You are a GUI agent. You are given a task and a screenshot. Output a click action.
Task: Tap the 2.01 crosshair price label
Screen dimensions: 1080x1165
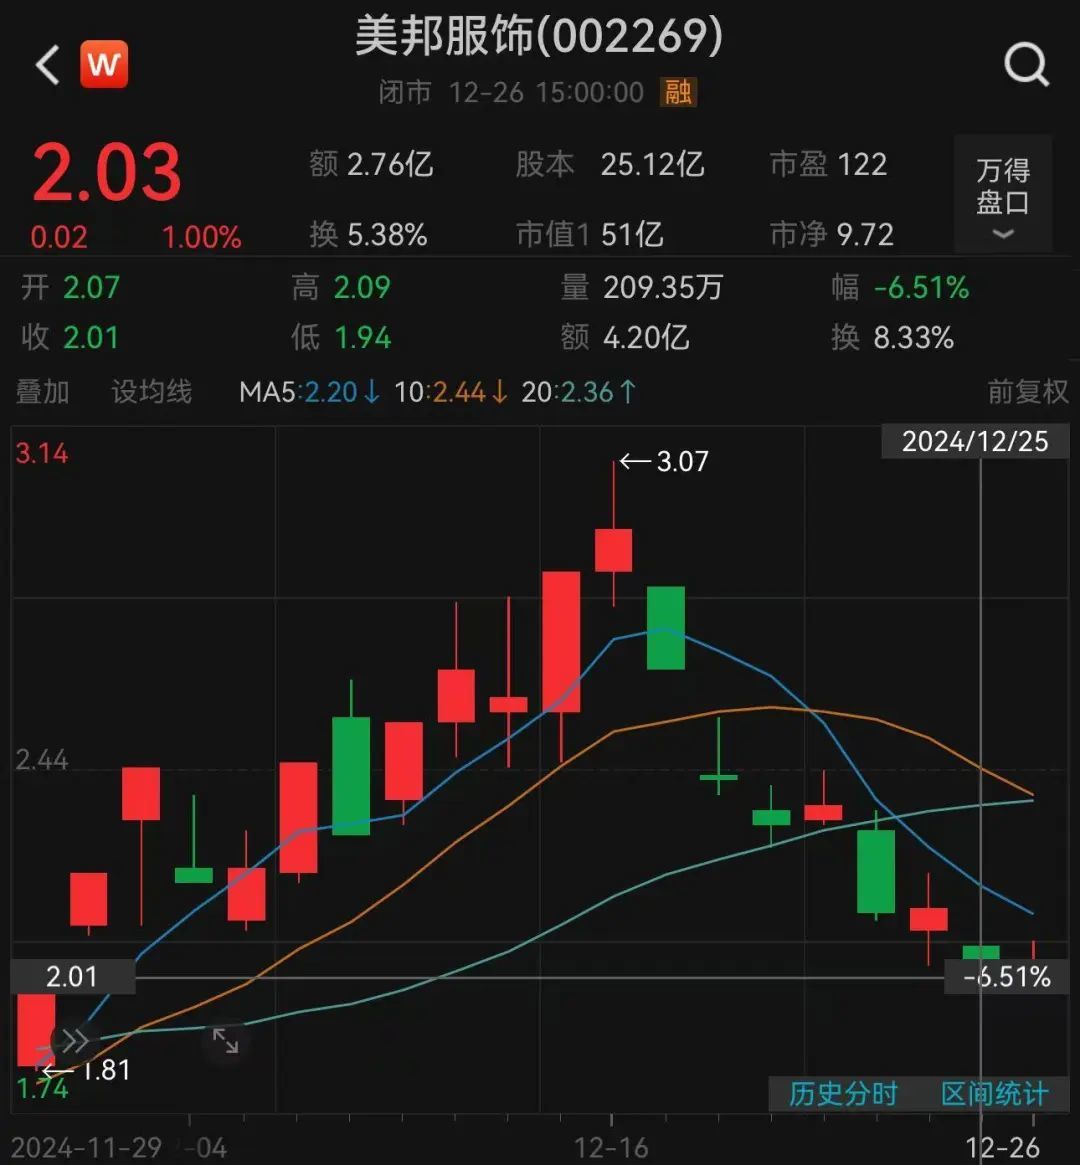(x=72, y=976)
